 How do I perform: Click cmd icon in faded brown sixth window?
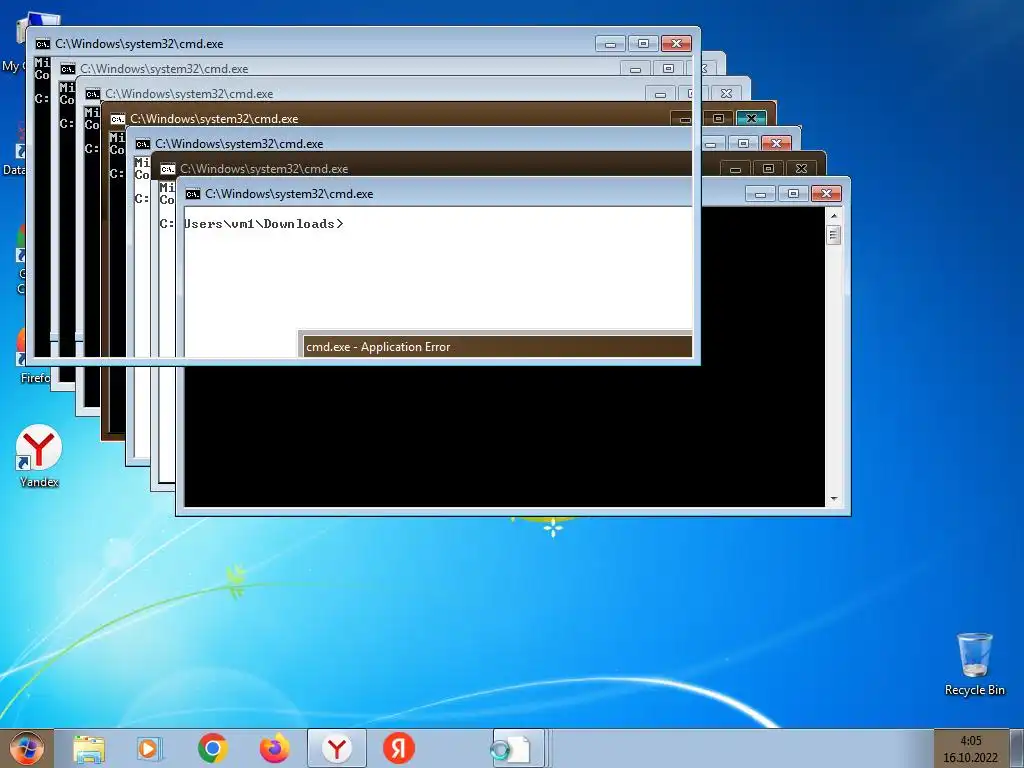pos(168,168)
